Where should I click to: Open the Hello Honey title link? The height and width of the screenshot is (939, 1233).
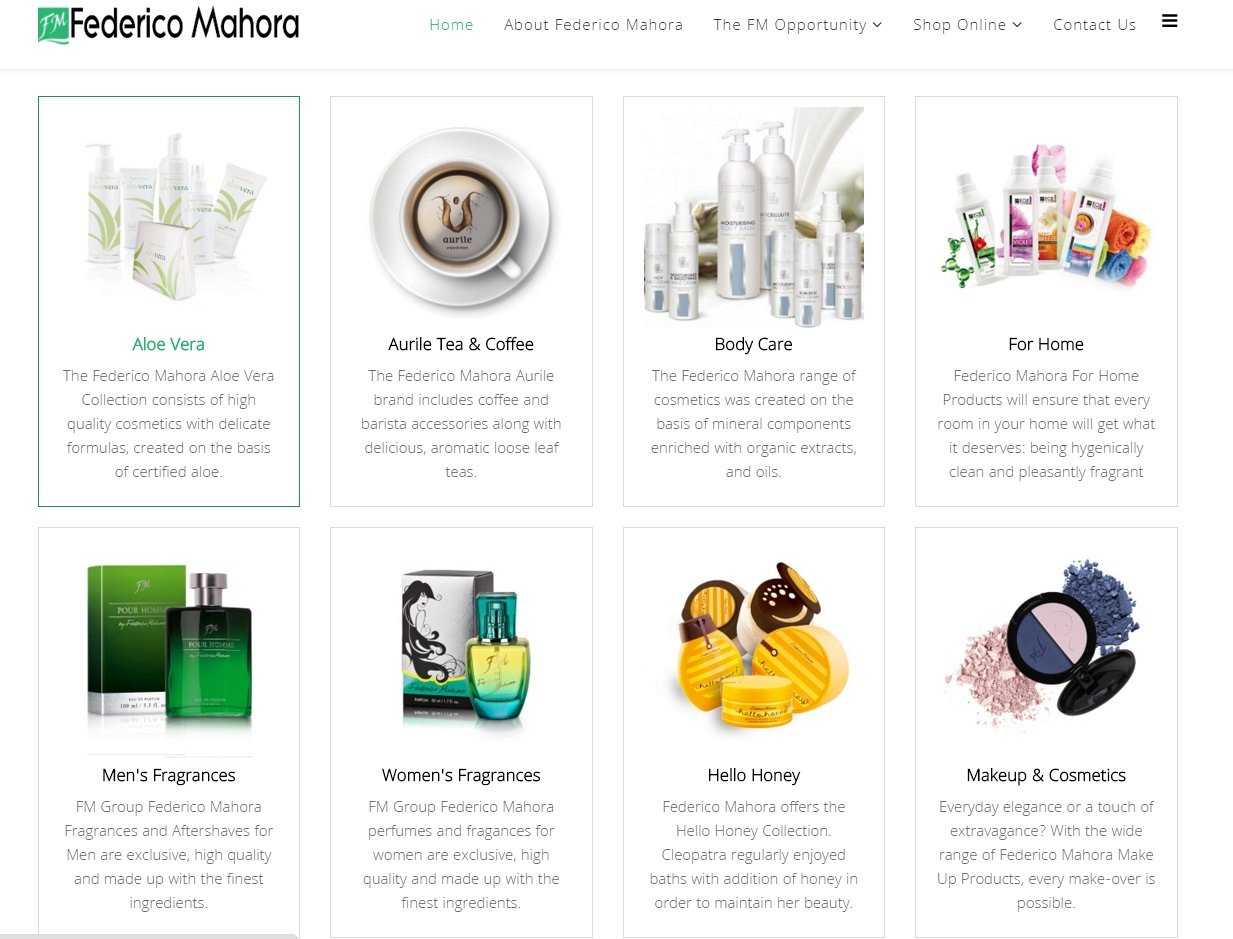tap(754, 775)
